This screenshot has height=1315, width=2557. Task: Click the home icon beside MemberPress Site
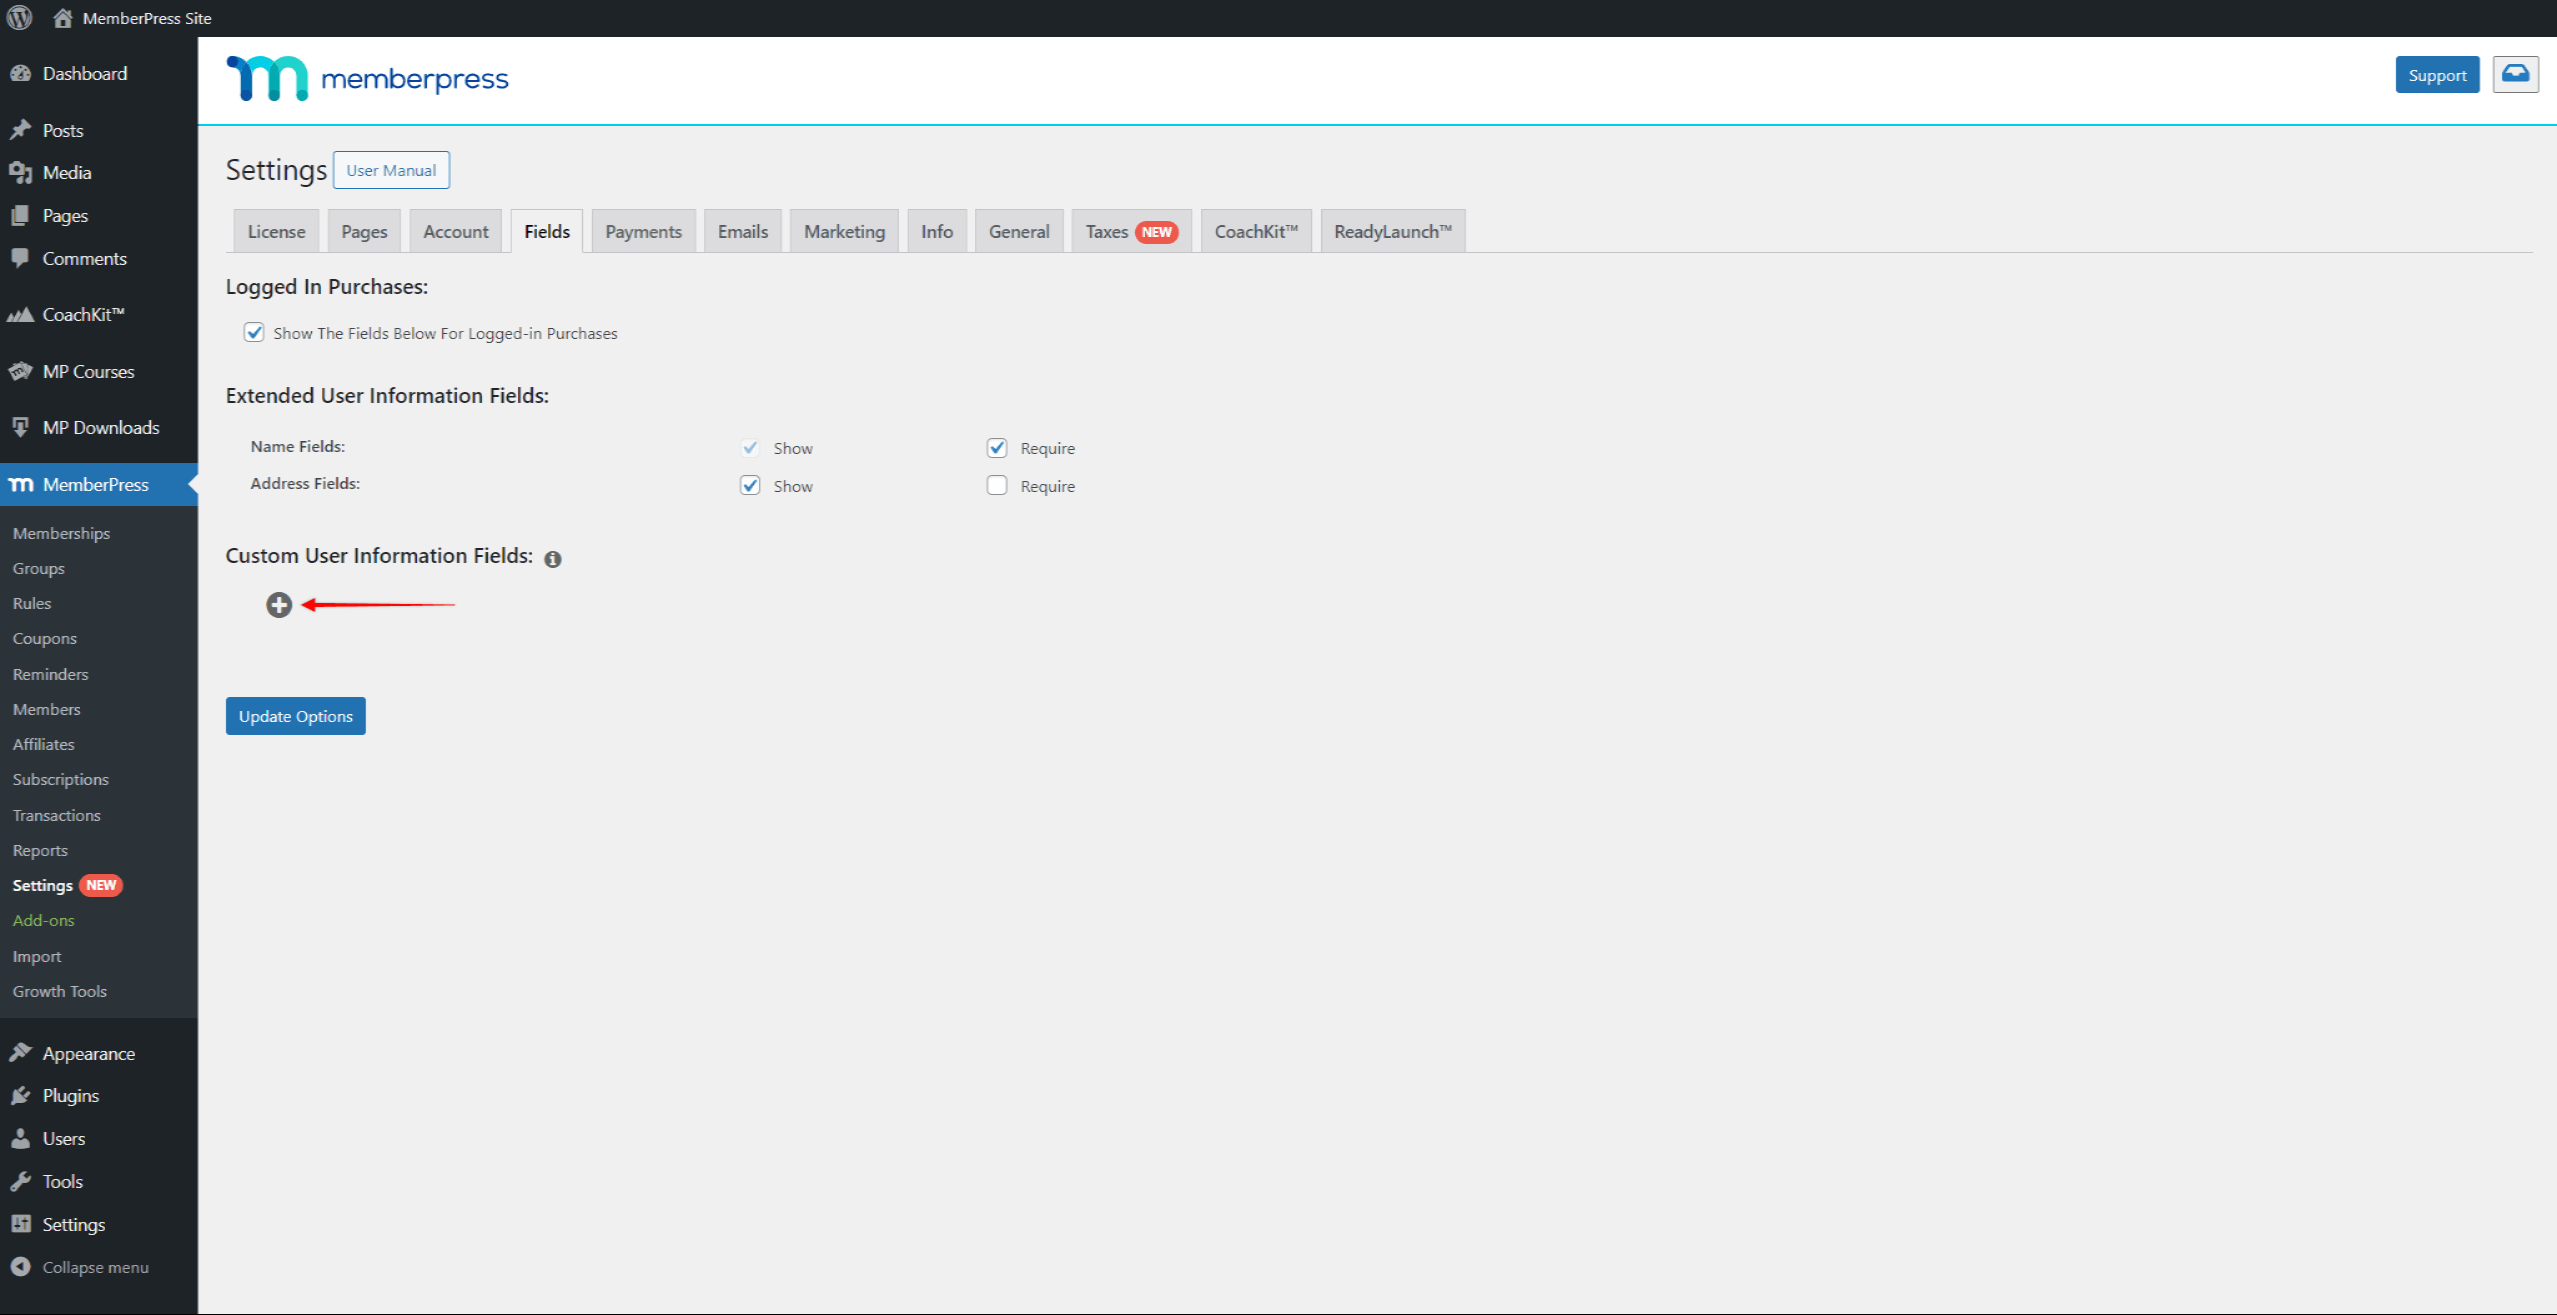[62, 18]
